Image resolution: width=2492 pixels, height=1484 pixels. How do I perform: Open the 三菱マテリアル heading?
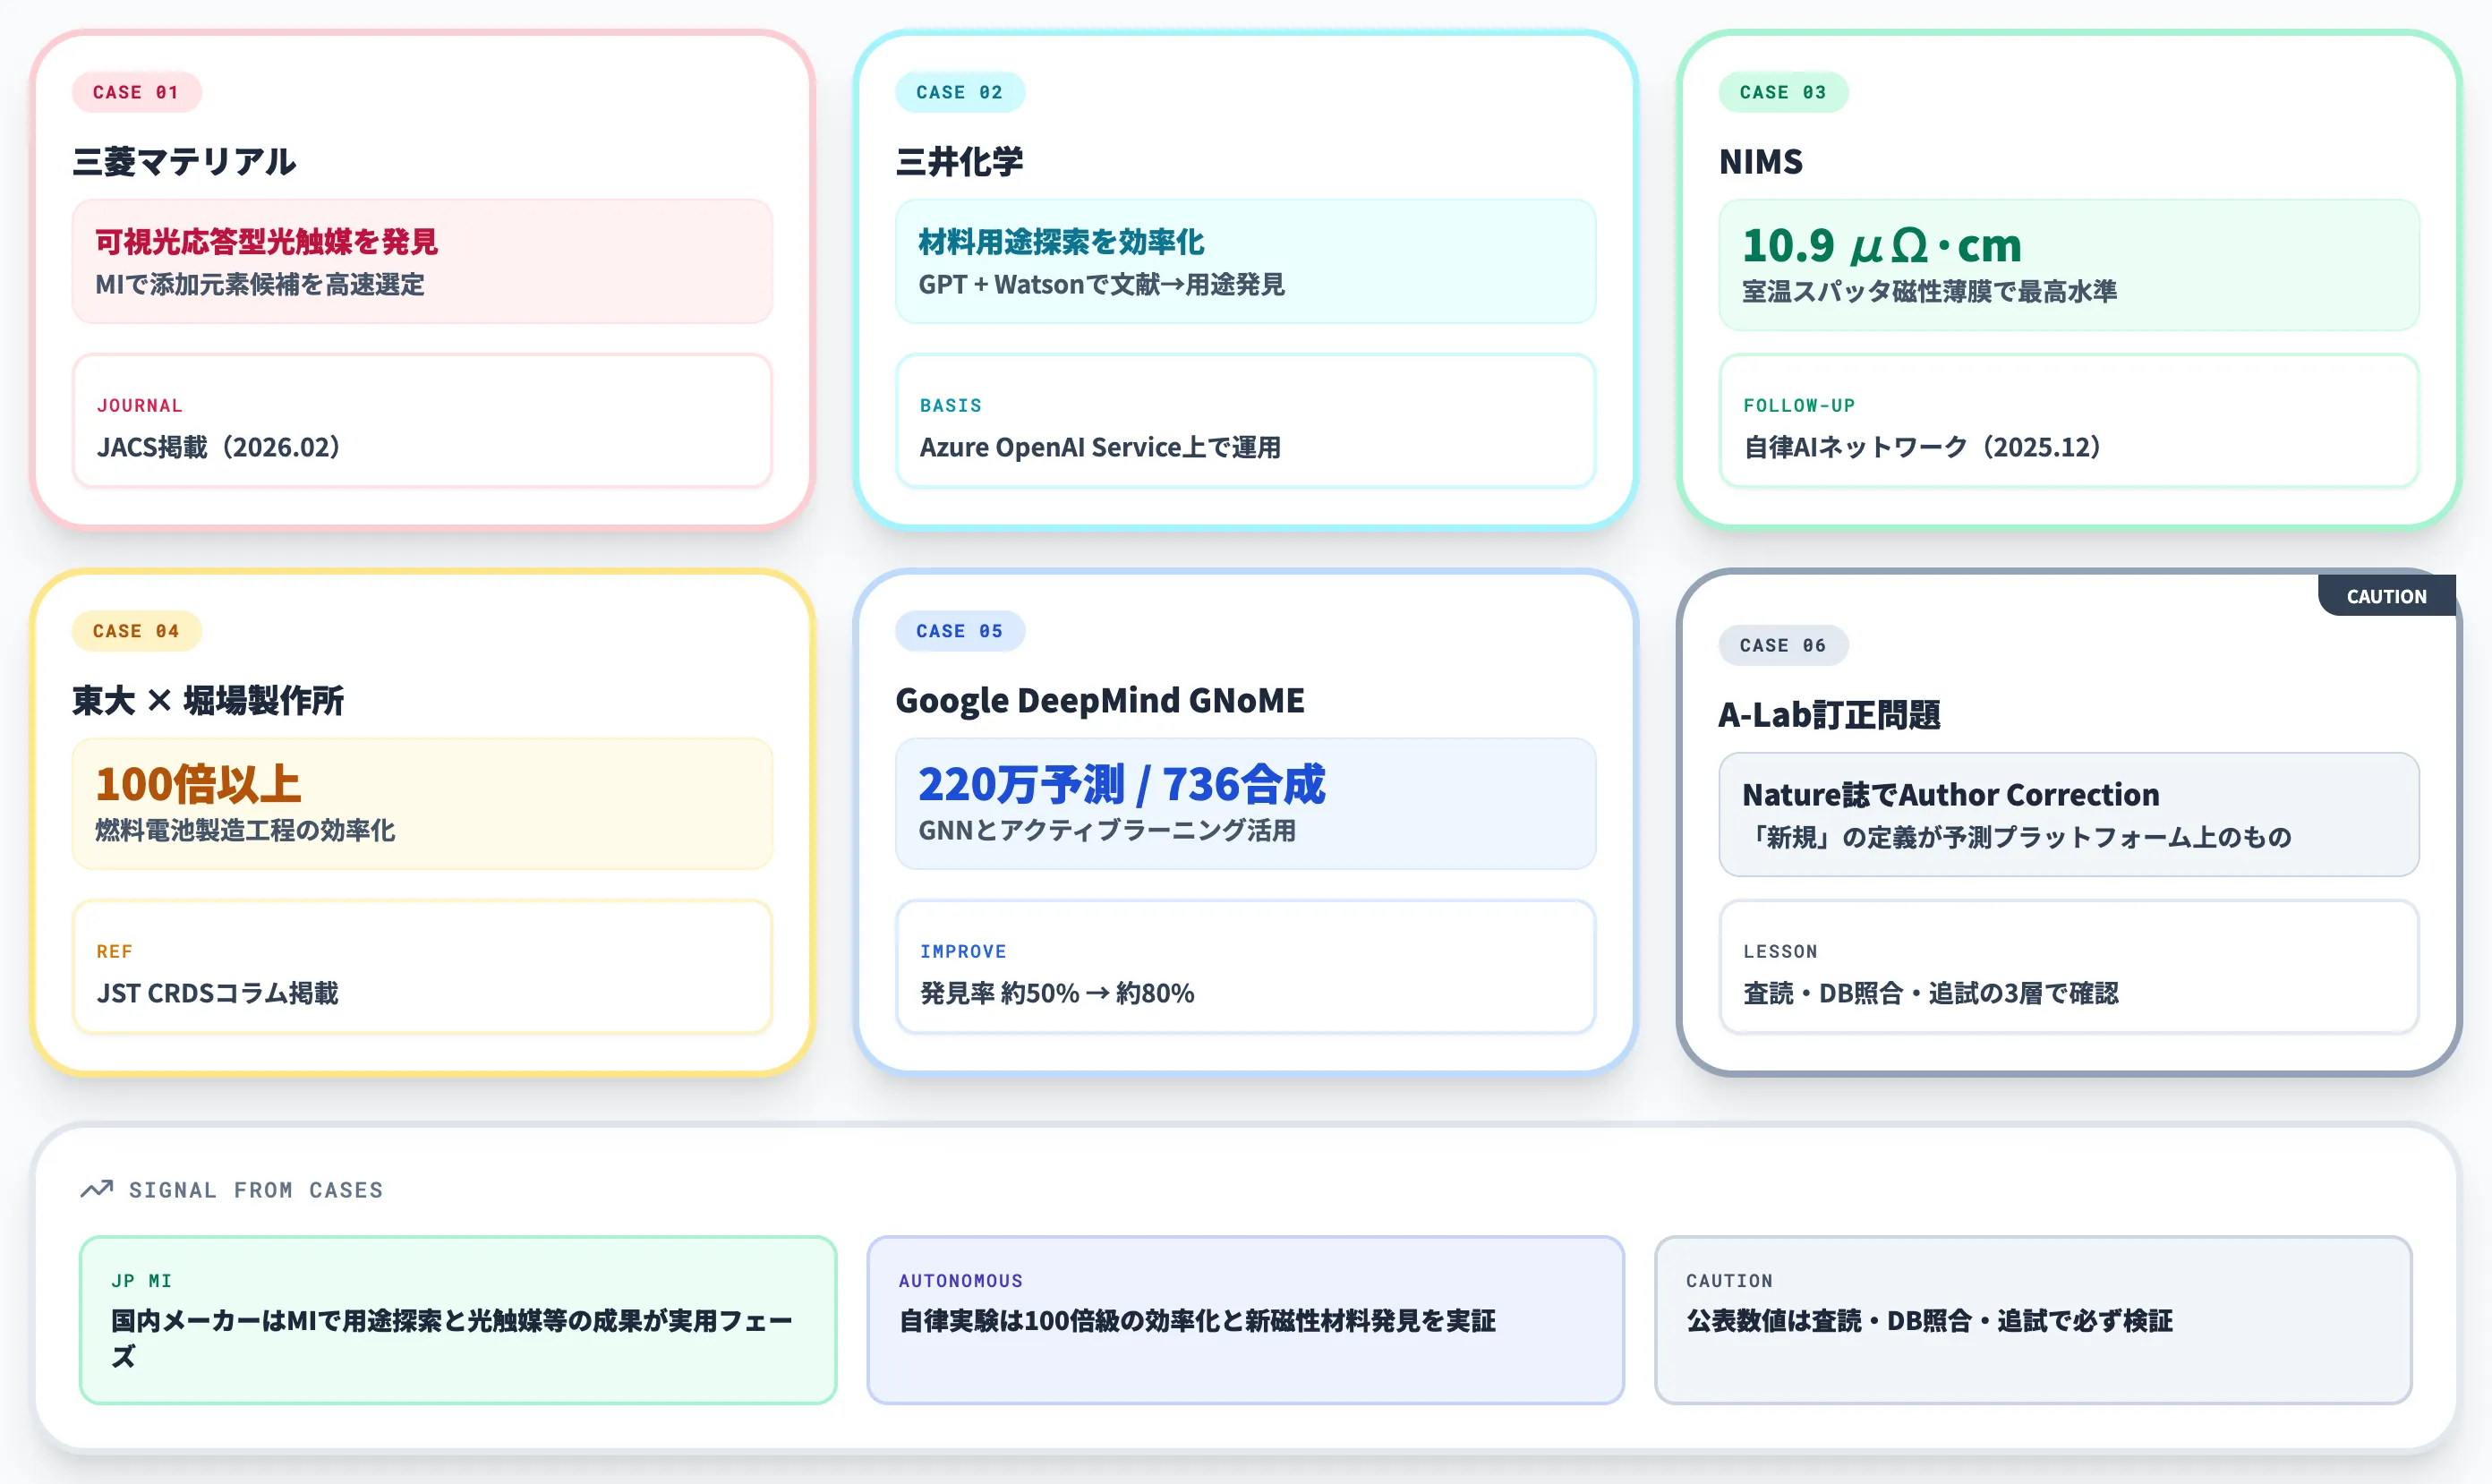pos(184,161)
